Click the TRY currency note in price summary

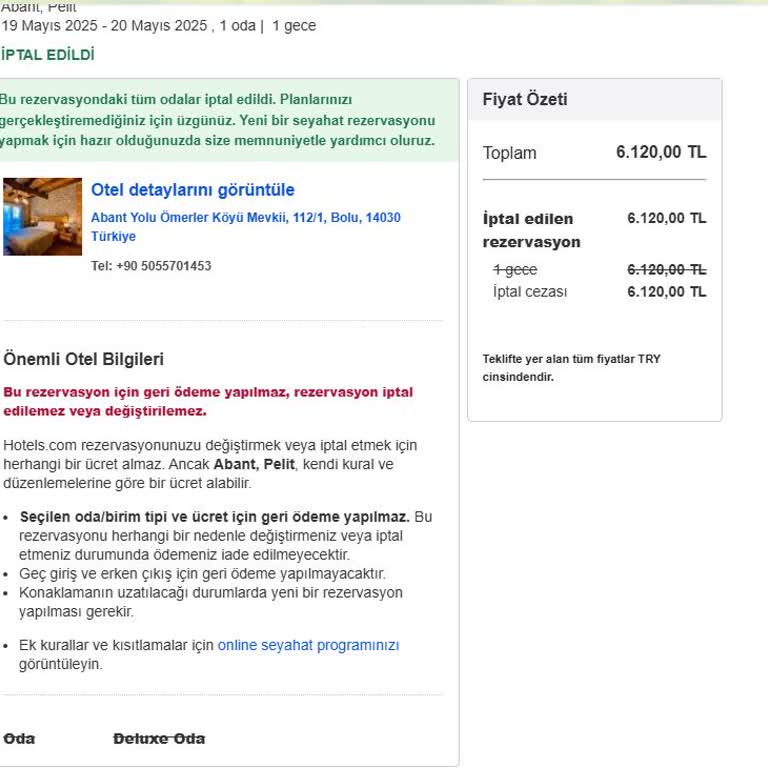tap(571, 368)
